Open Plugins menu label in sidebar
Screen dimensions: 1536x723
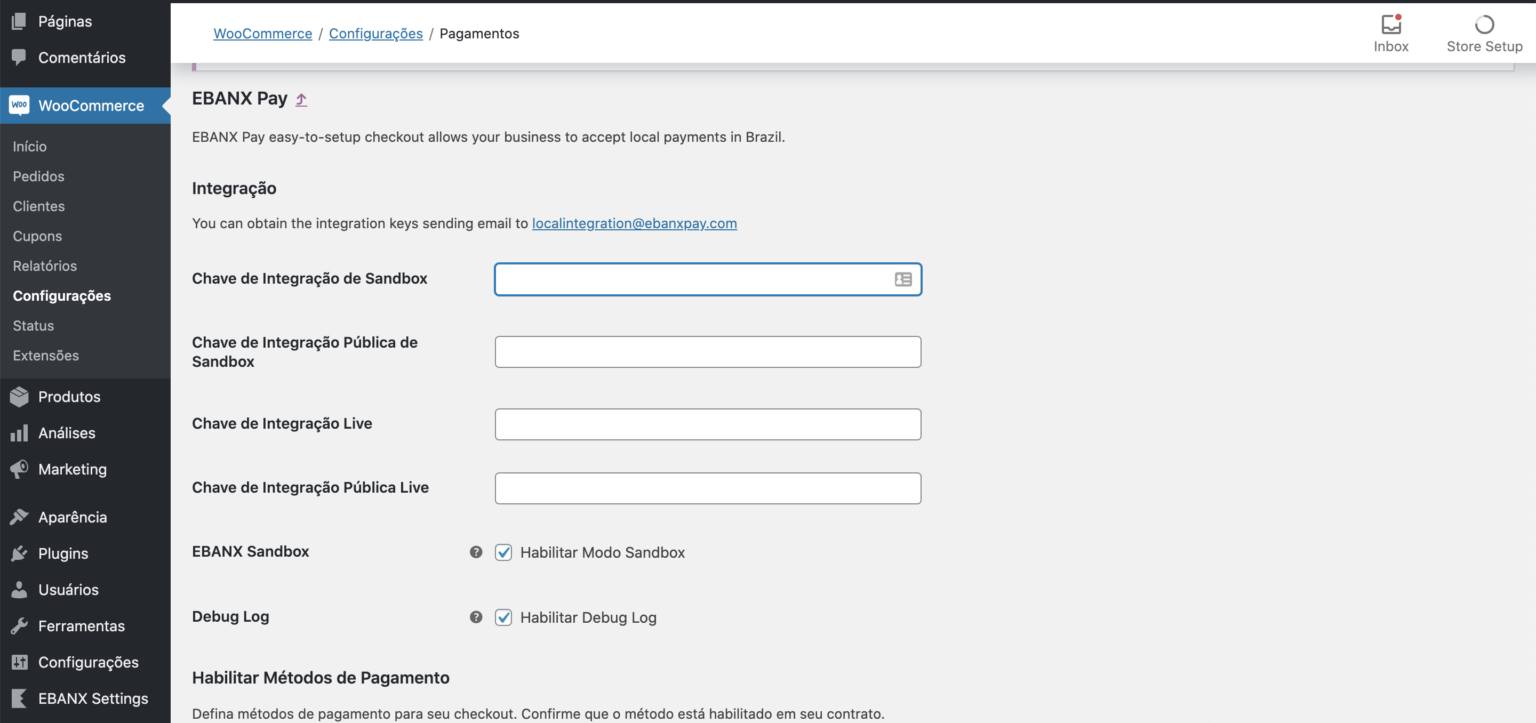point(63,553)
